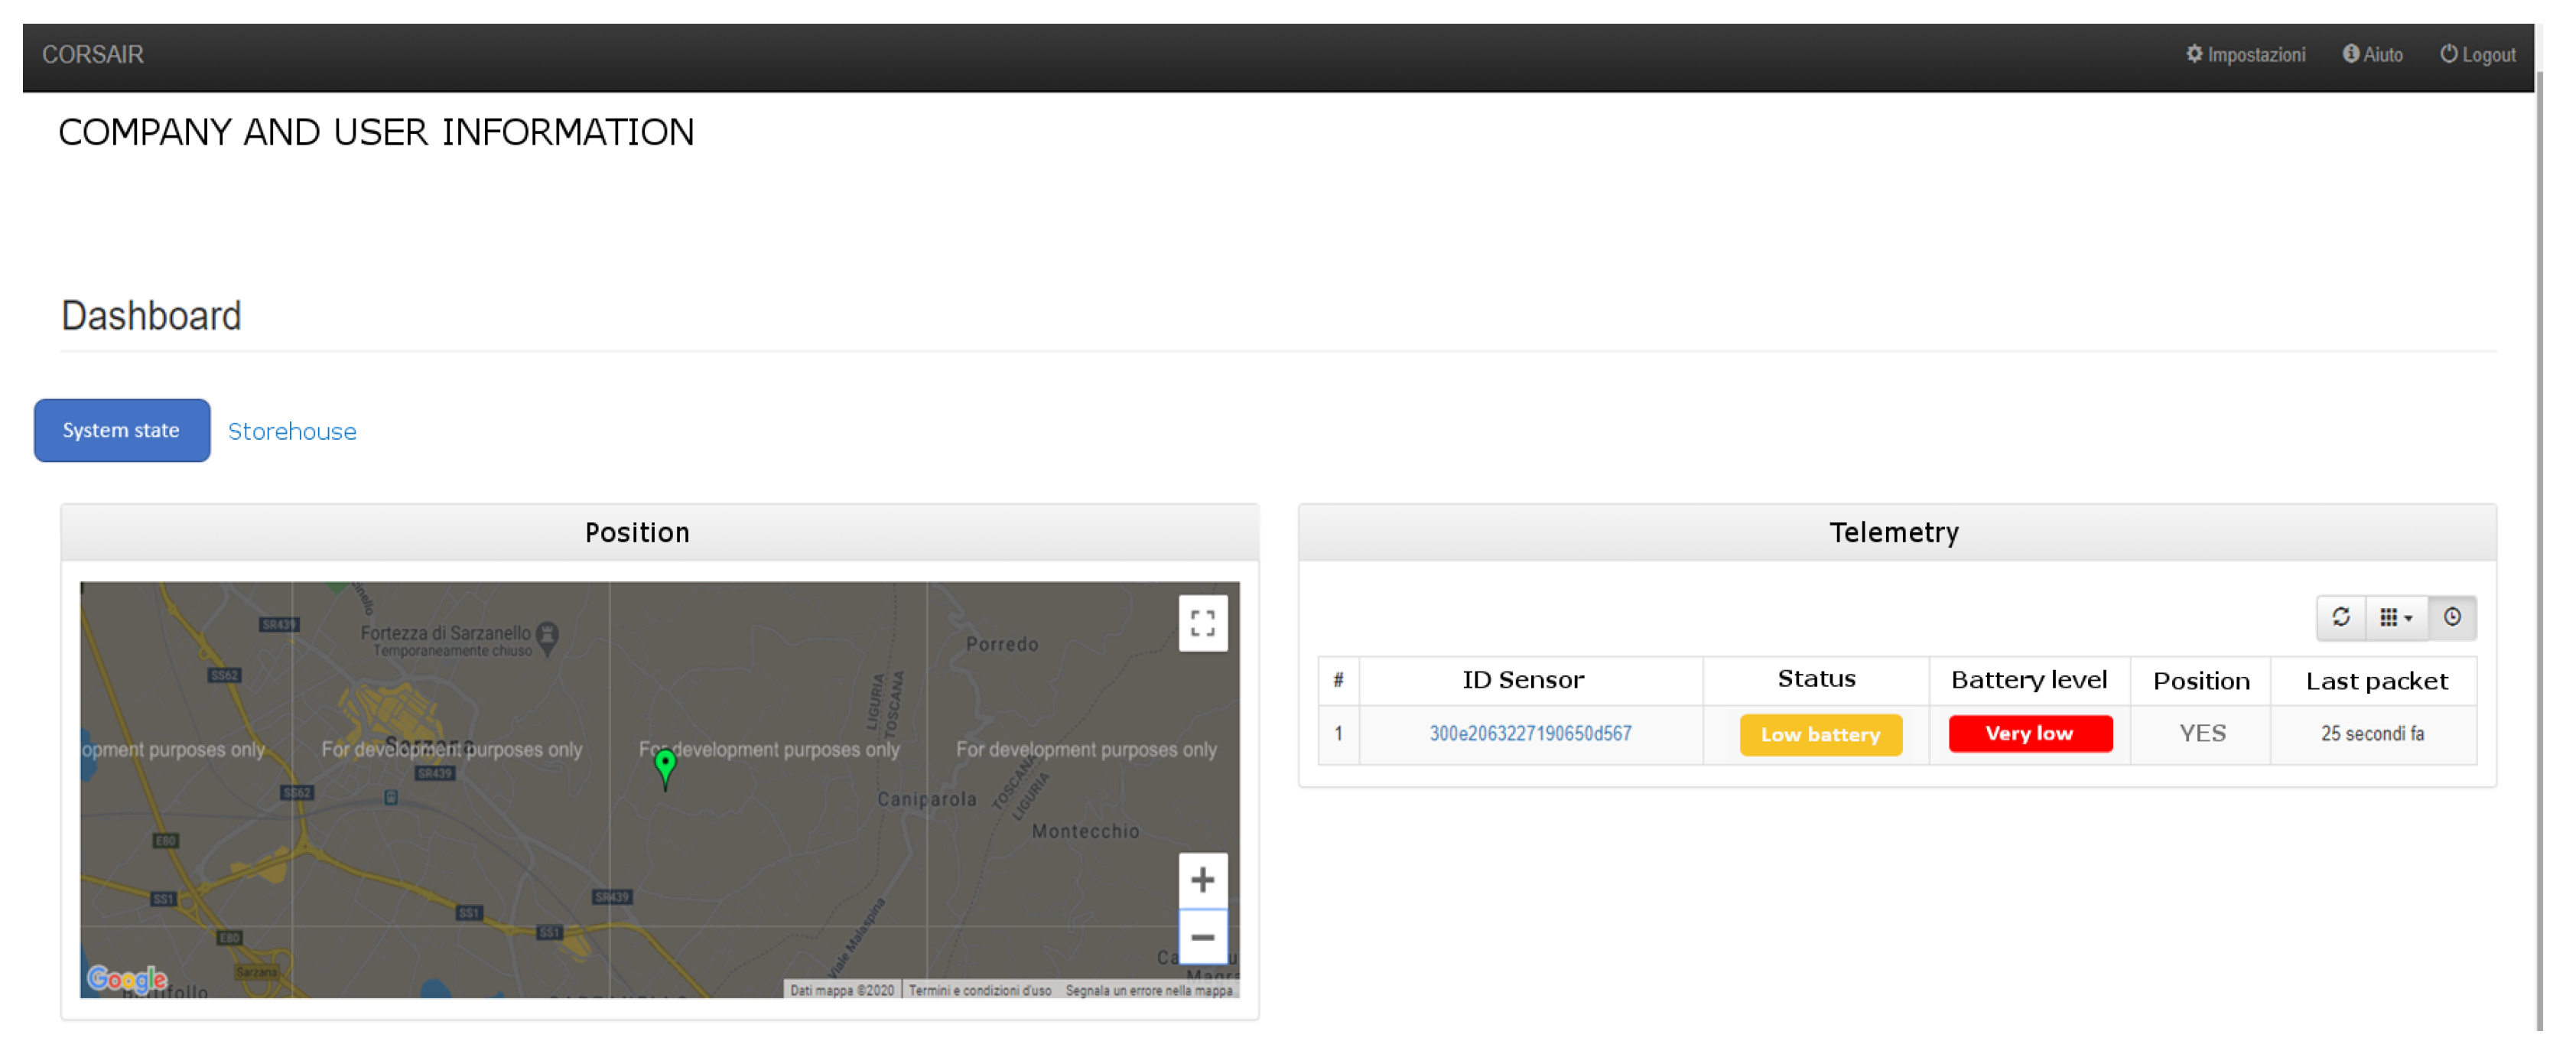
Task: Click the table refresh icon
Action: 2340,617
